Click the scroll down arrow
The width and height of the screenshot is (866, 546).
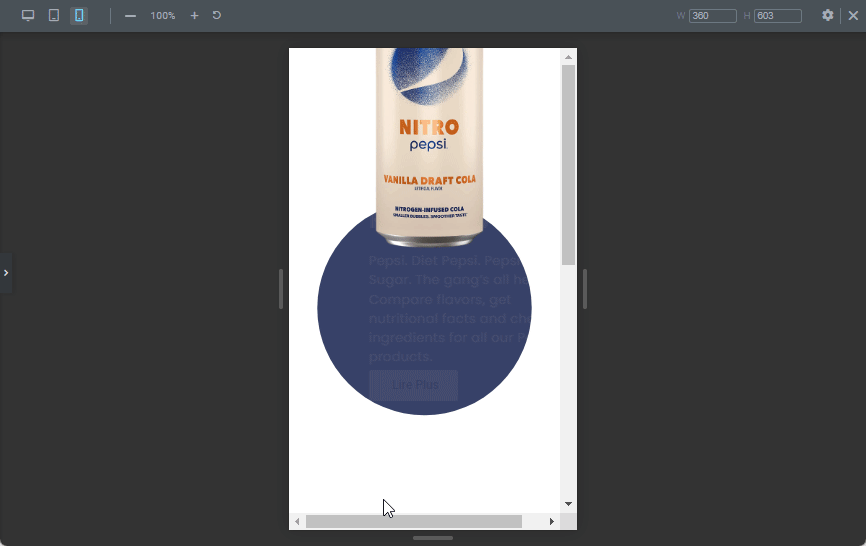(568, 503)
